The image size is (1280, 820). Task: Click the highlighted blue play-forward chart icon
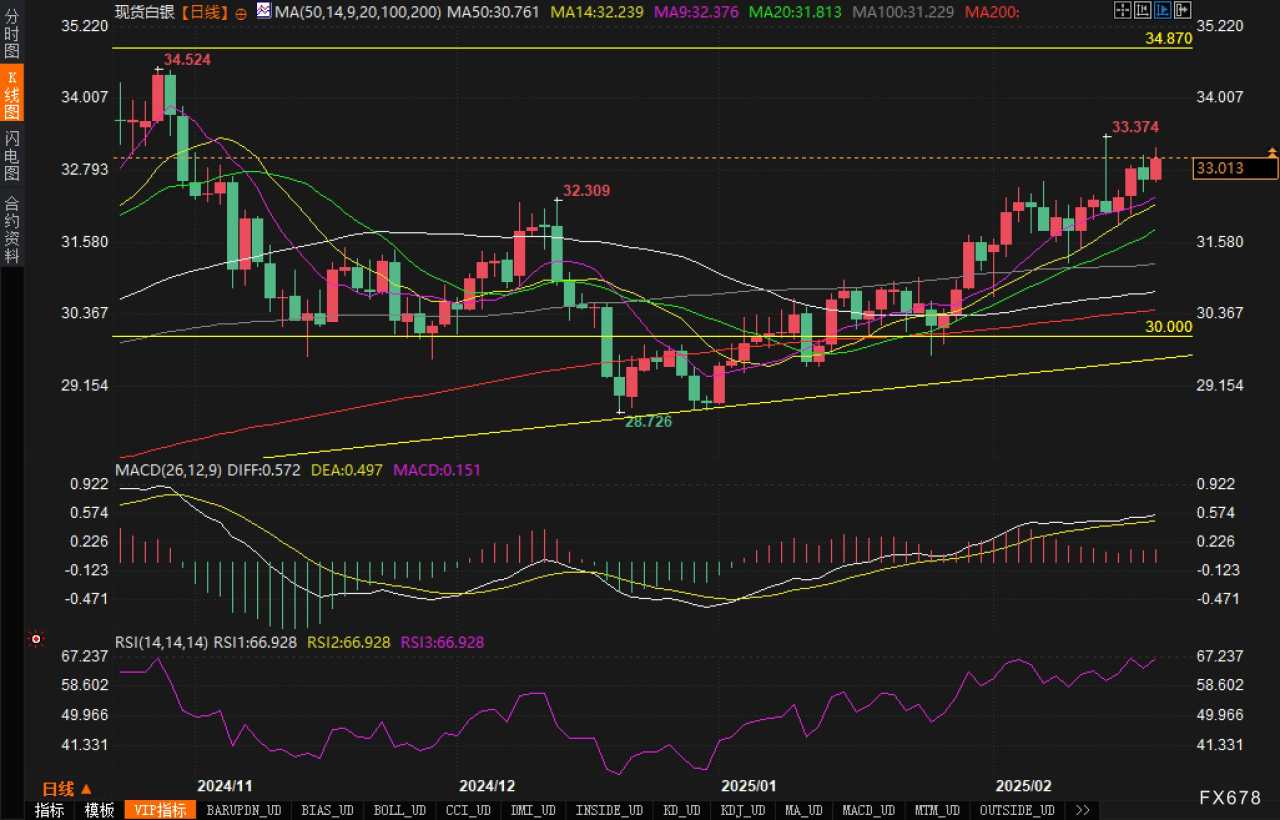[1163, 10]
